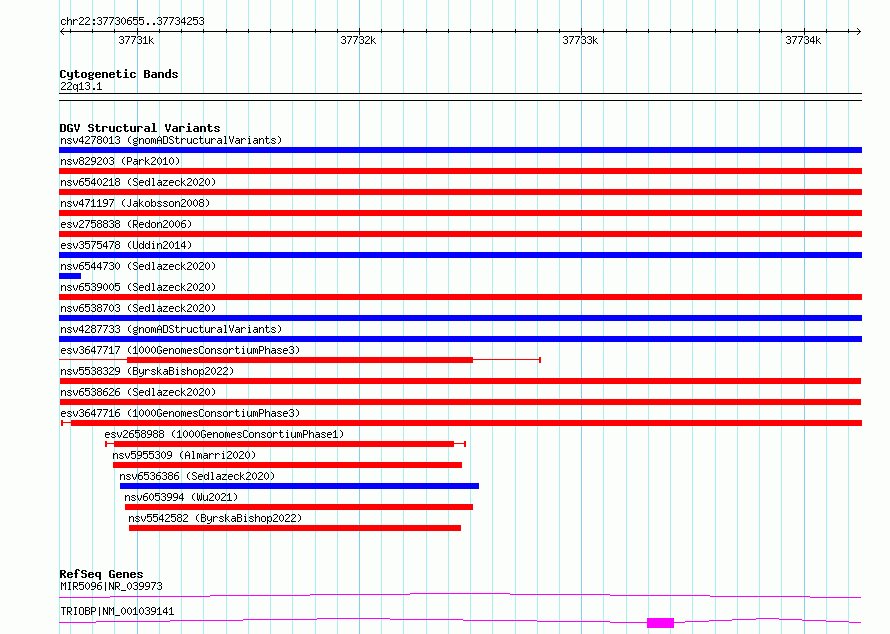Select the red bar under nsv5538329
The image size is (890, 634).
coord(460,381)
